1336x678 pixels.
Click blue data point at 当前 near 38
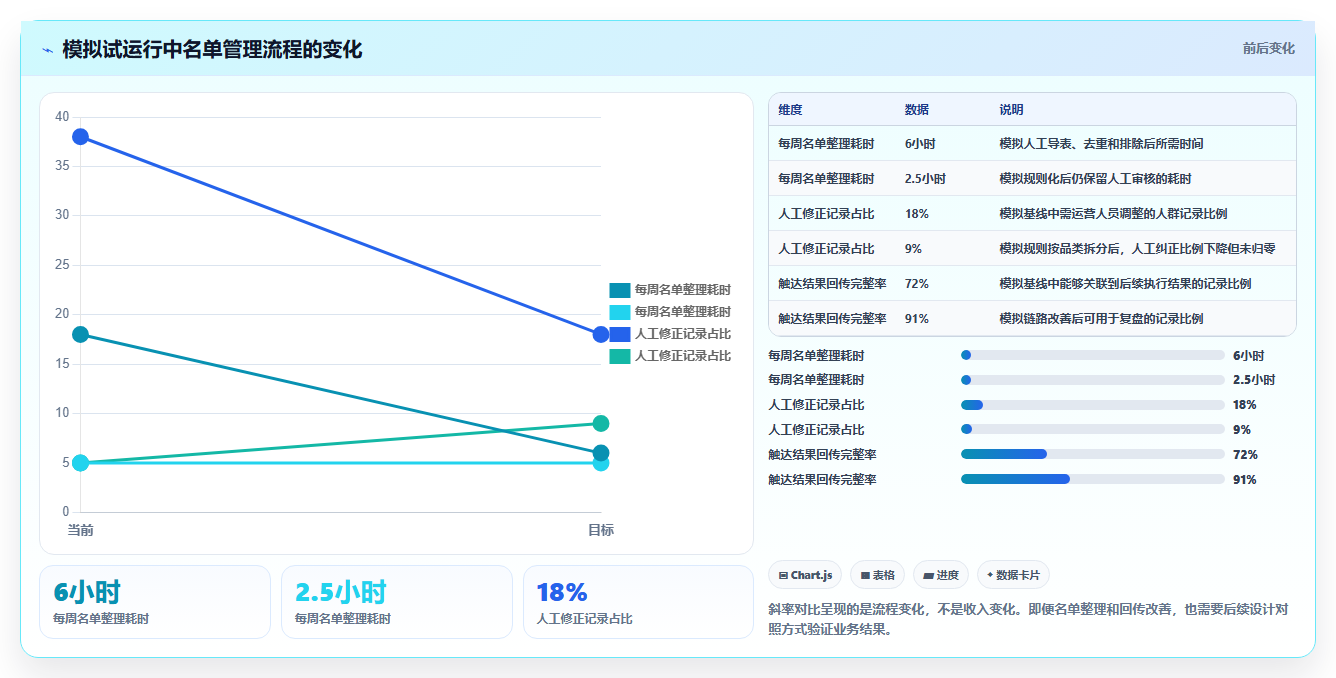coord(80,136)
